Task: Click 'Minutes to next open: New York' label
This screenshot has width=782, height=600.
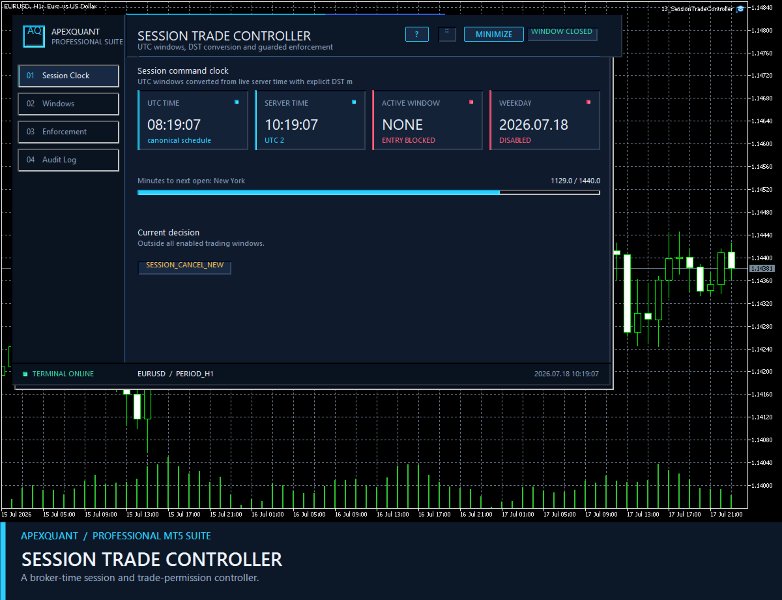Action: tap(191, 181)
